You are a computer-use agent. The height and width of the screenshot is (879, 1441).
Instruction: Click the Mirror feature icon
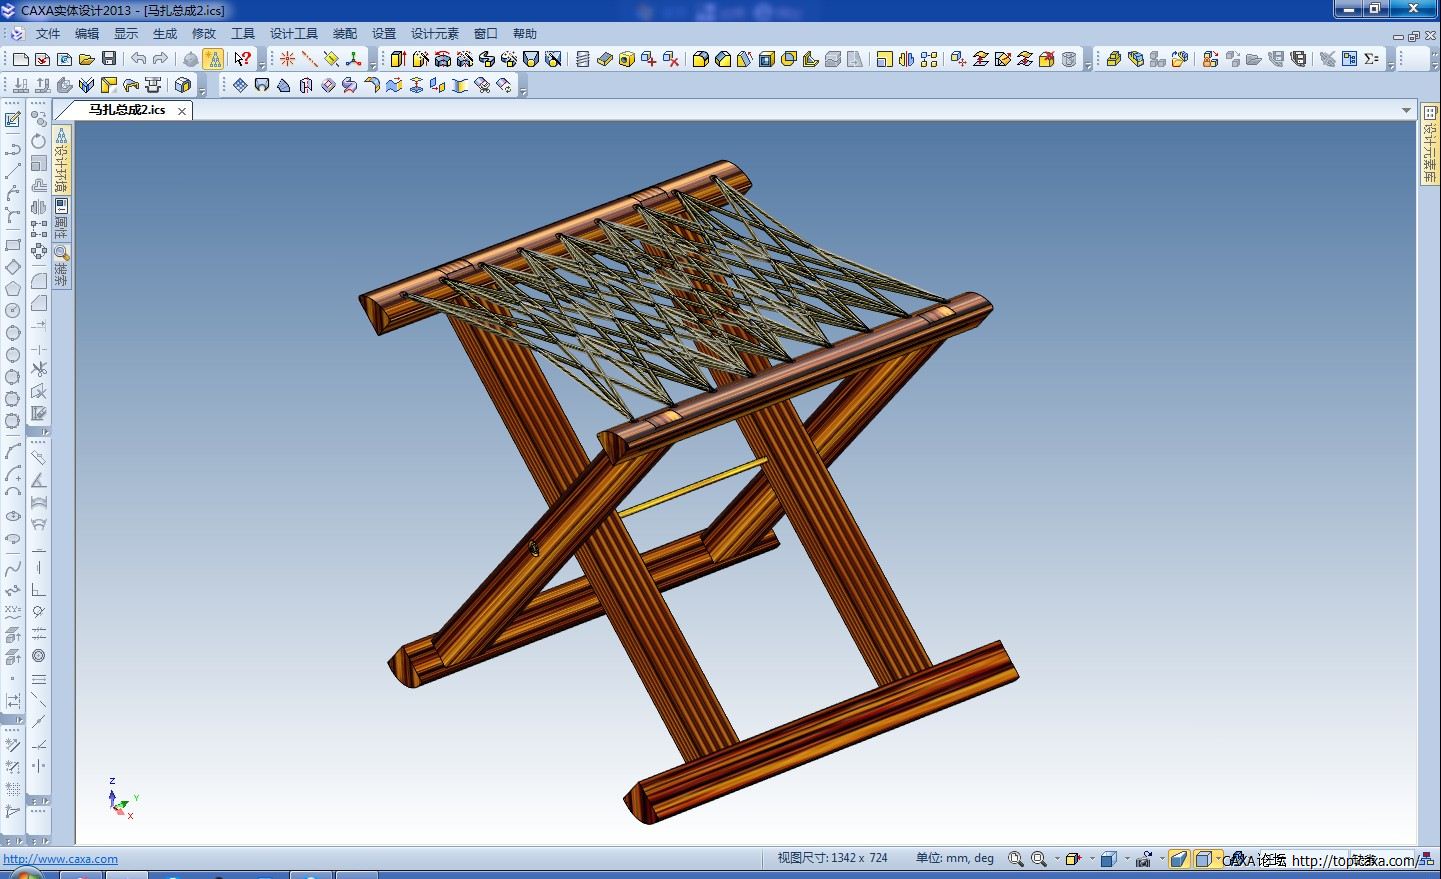(907, 59)
